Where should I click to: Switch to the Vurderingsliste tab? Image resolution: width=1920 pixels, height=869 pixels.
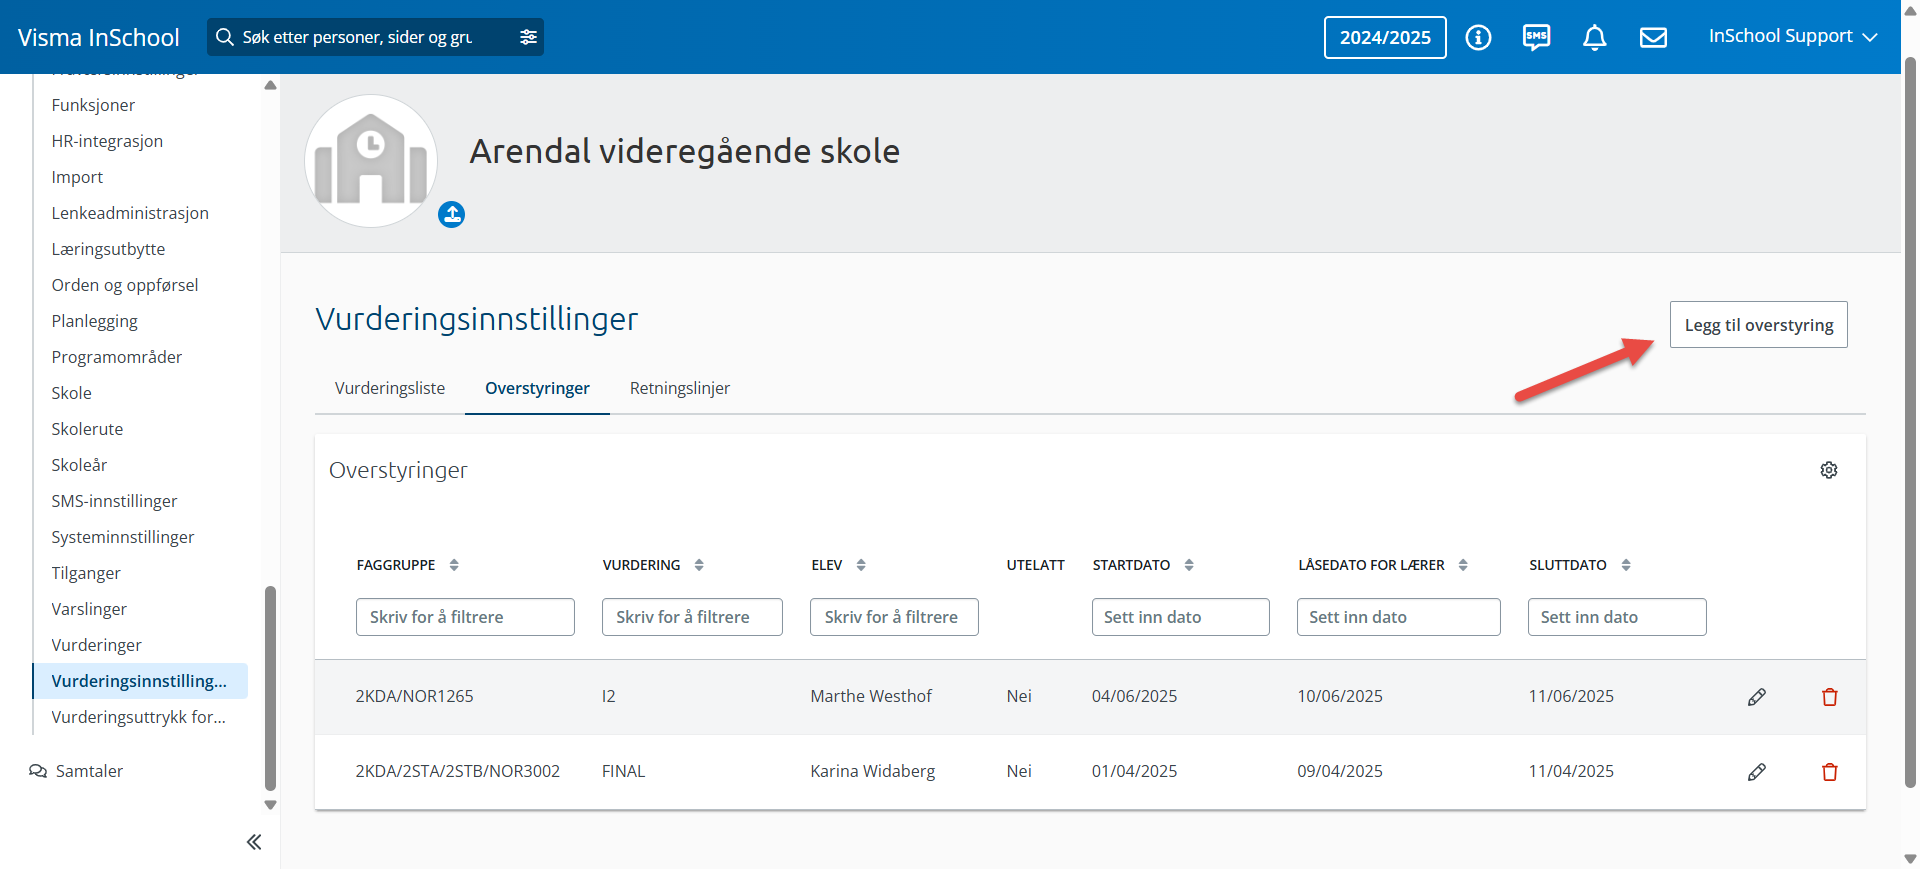(390, 388)
